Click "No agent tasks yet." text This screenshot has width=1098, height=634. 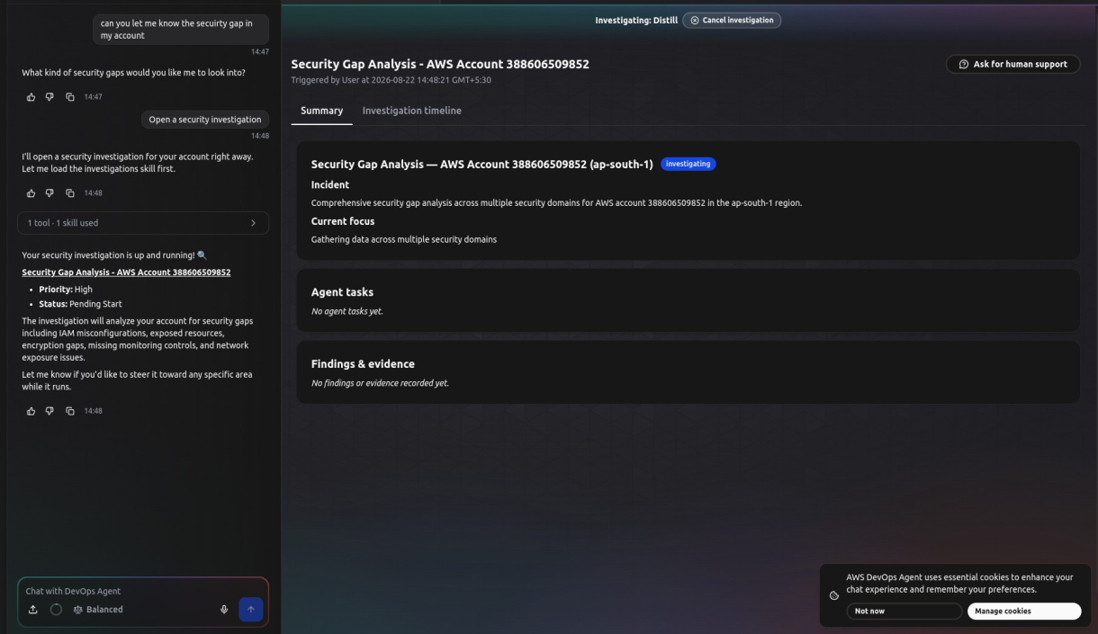(347, 311)
